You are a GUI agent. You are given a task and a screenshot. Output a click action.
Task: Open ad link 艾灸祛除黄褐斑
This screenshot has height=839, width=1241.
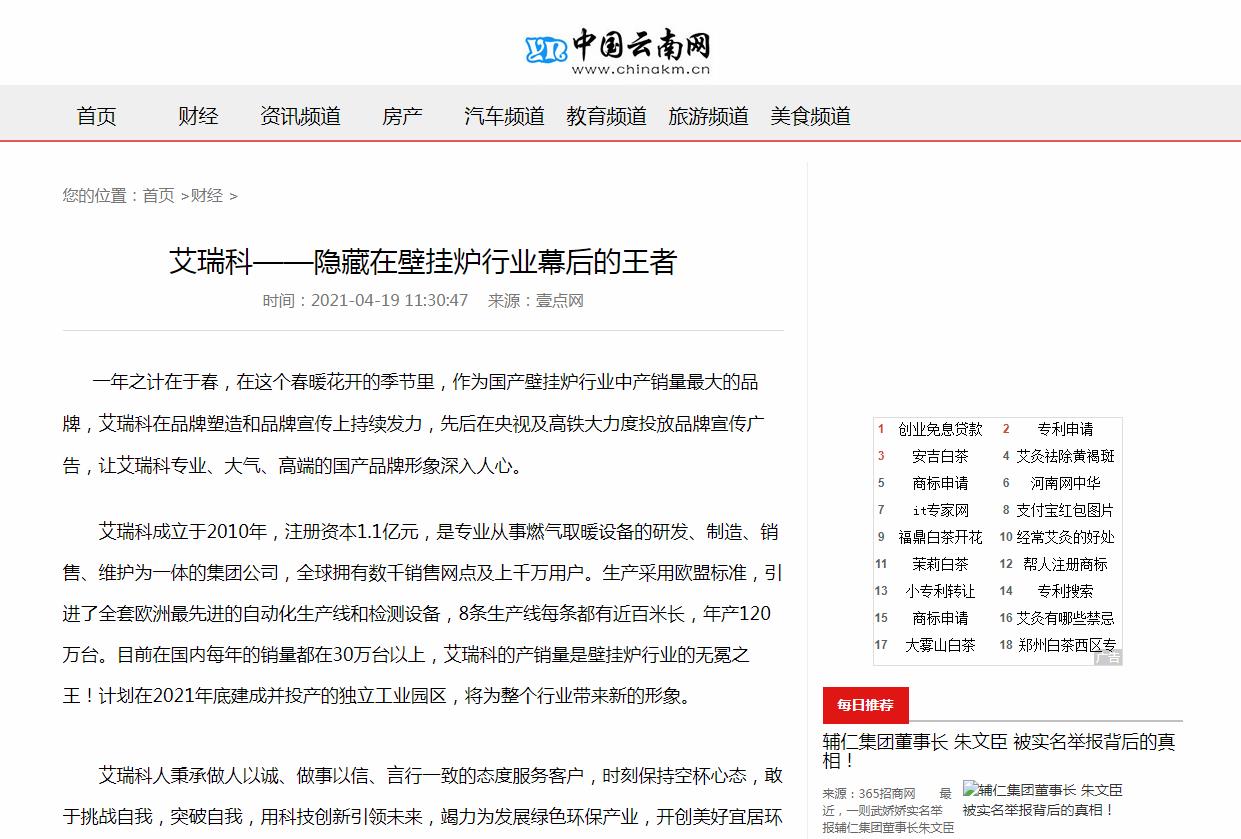click(x=1065, y=456)
